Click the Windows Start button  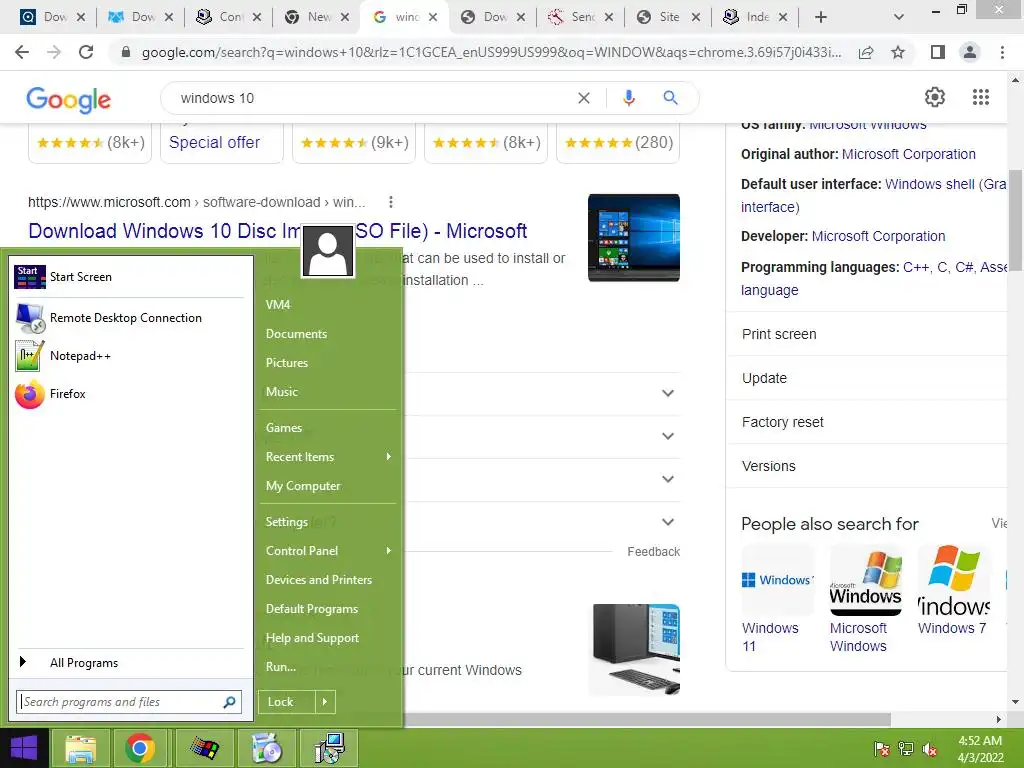[24, 748]
